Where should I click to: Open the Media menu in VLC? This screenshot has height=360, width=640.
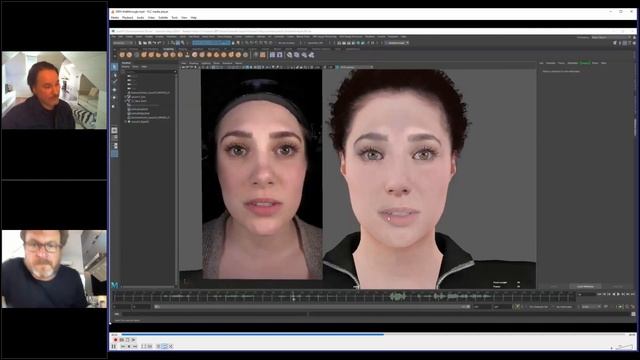pos(115,18)
